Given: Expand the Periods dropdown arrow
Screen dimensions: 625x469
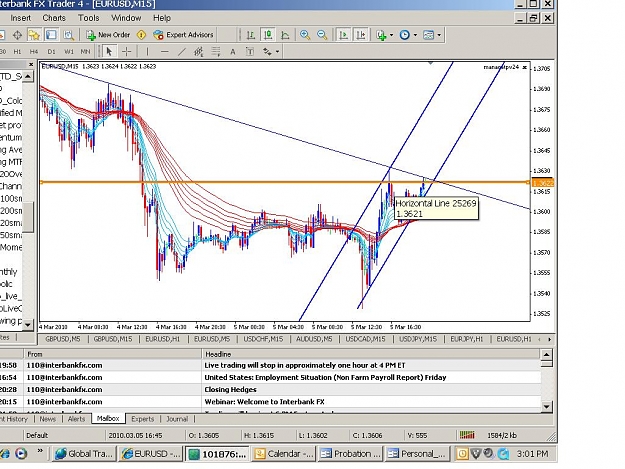Looking at the screenshot, I should (x=415, y=35).
